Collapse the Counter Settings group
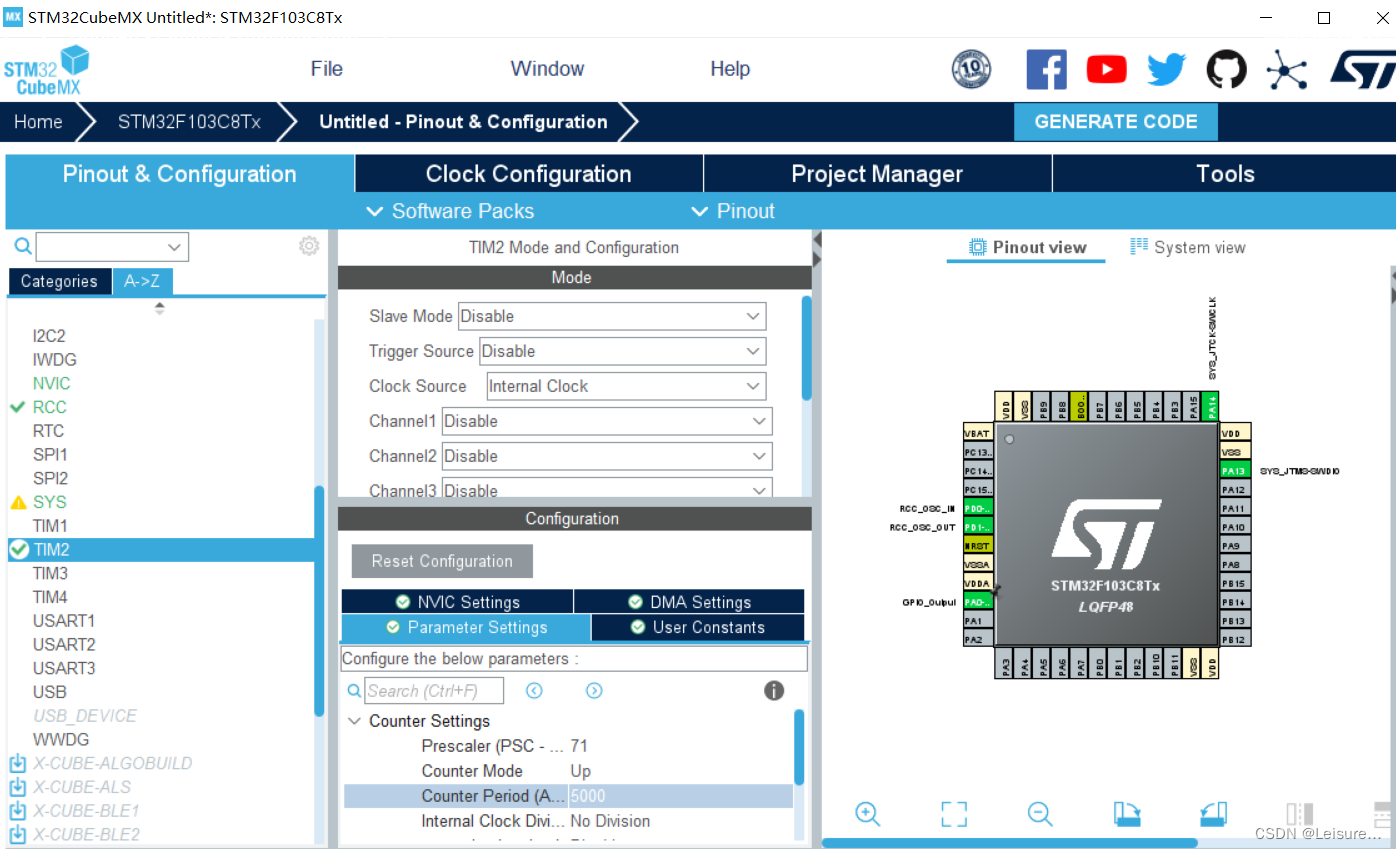Image resolution: width=1396 pixels, height=849 pixels. [354, 721]
